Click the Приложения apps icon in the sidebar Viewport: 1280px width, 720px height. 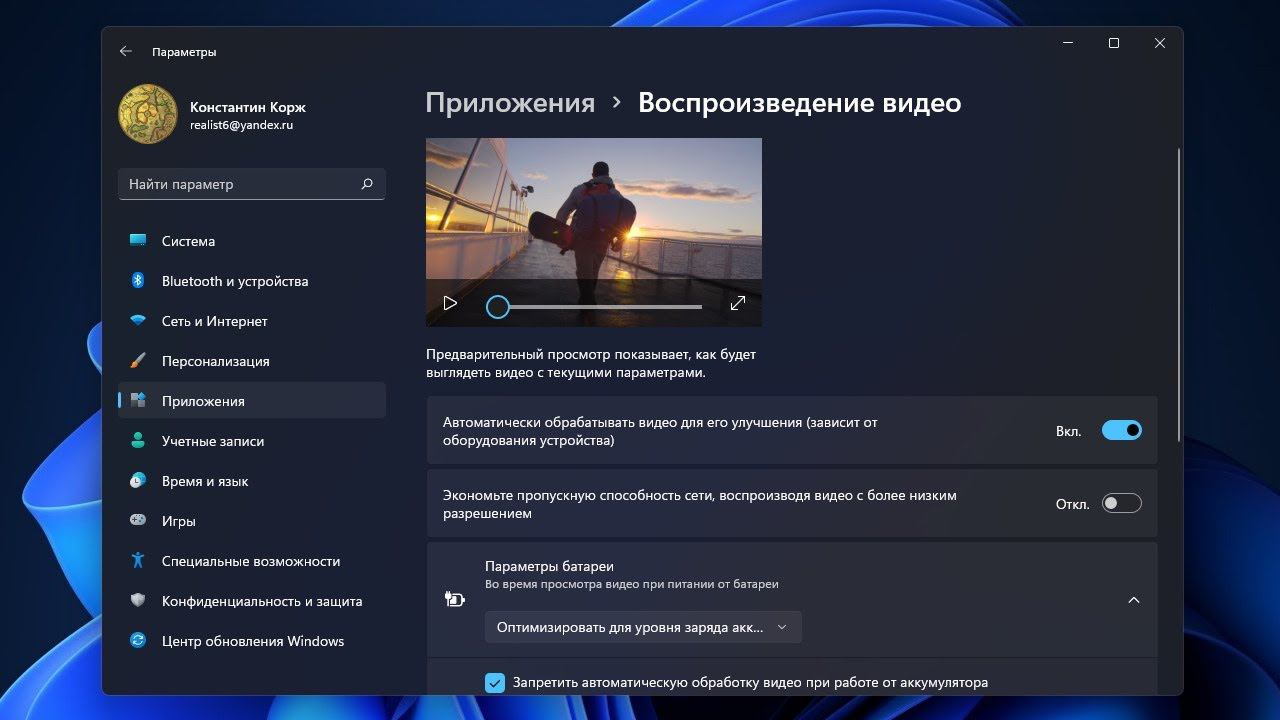click(x=138, y=401)
